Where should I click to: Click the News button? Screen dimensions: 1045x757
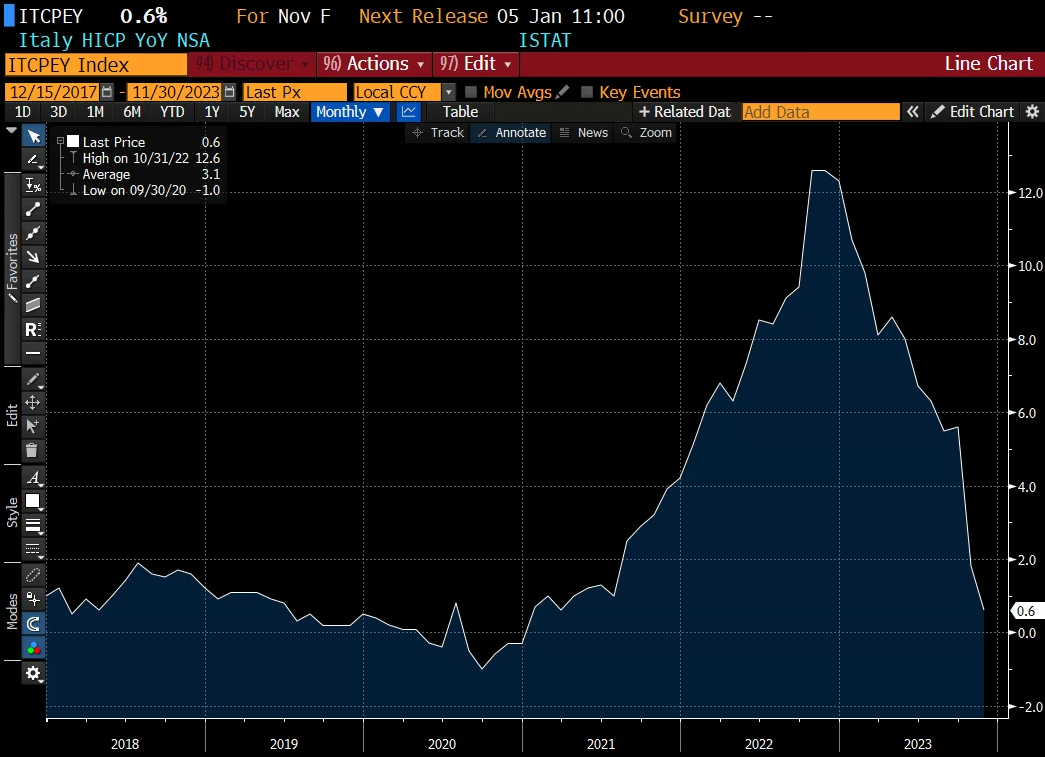584,133
